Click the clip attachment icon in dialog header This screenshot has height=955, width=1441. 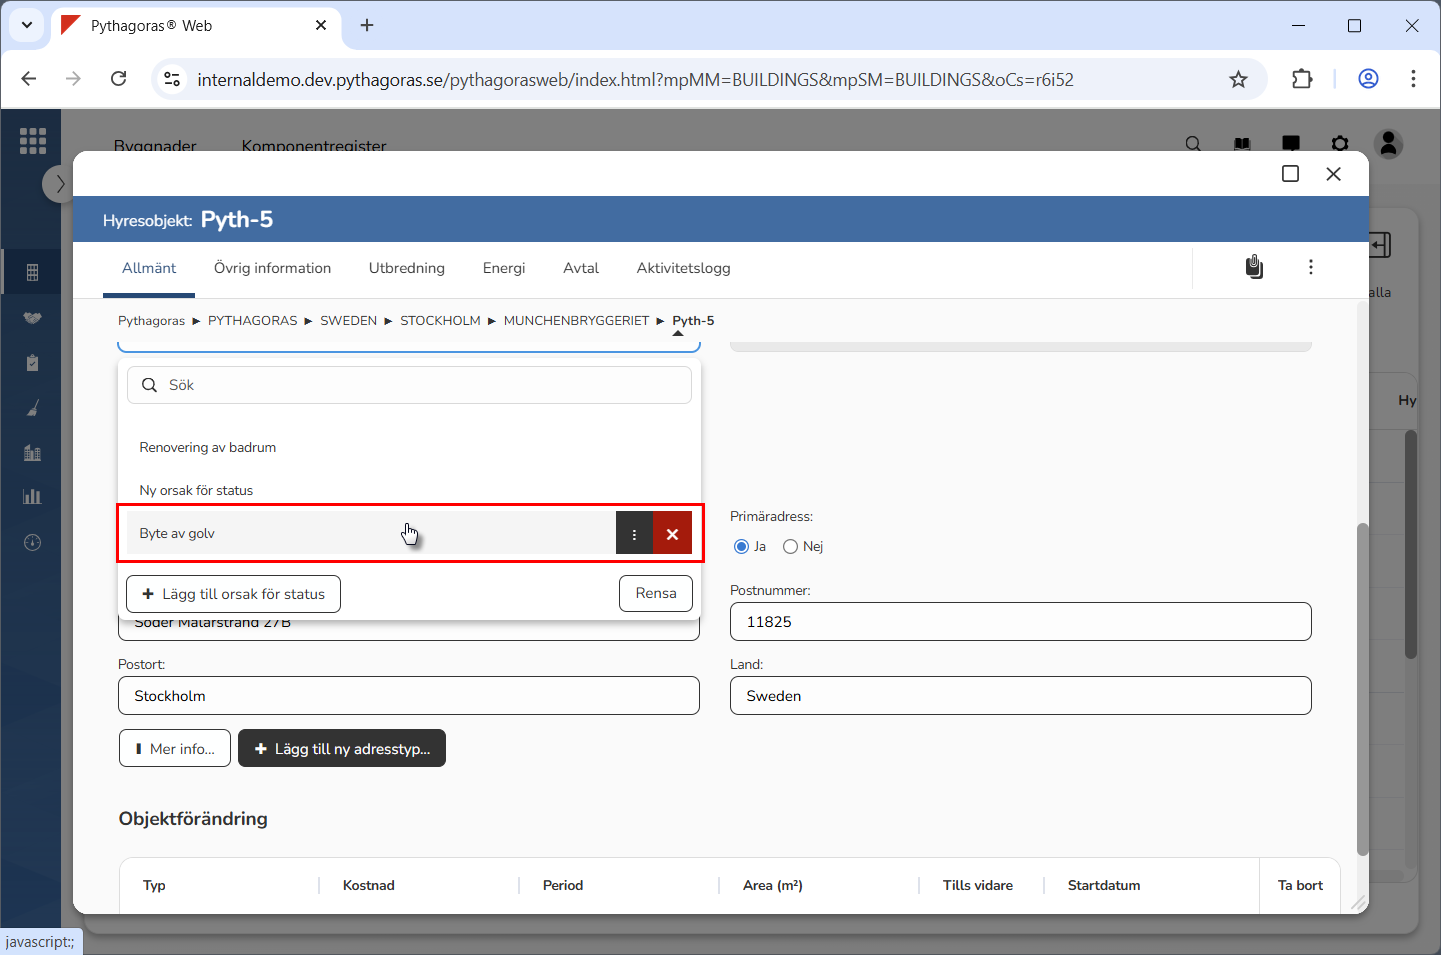click(x=1254, y=267)
